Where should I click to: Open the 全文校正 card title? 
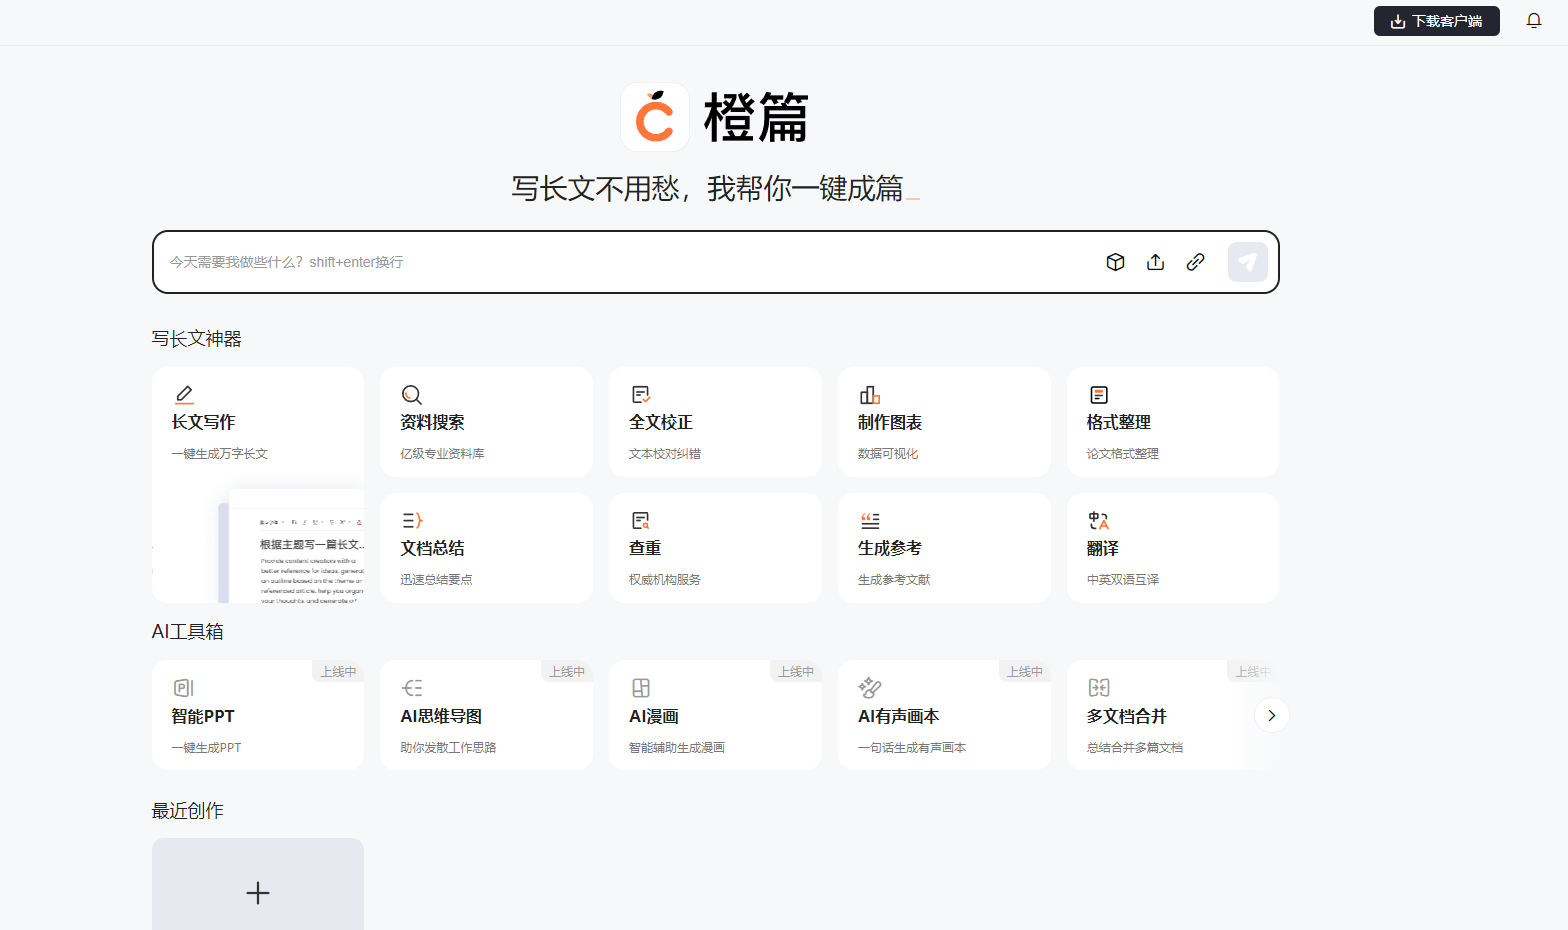click(x=661, y=423)
